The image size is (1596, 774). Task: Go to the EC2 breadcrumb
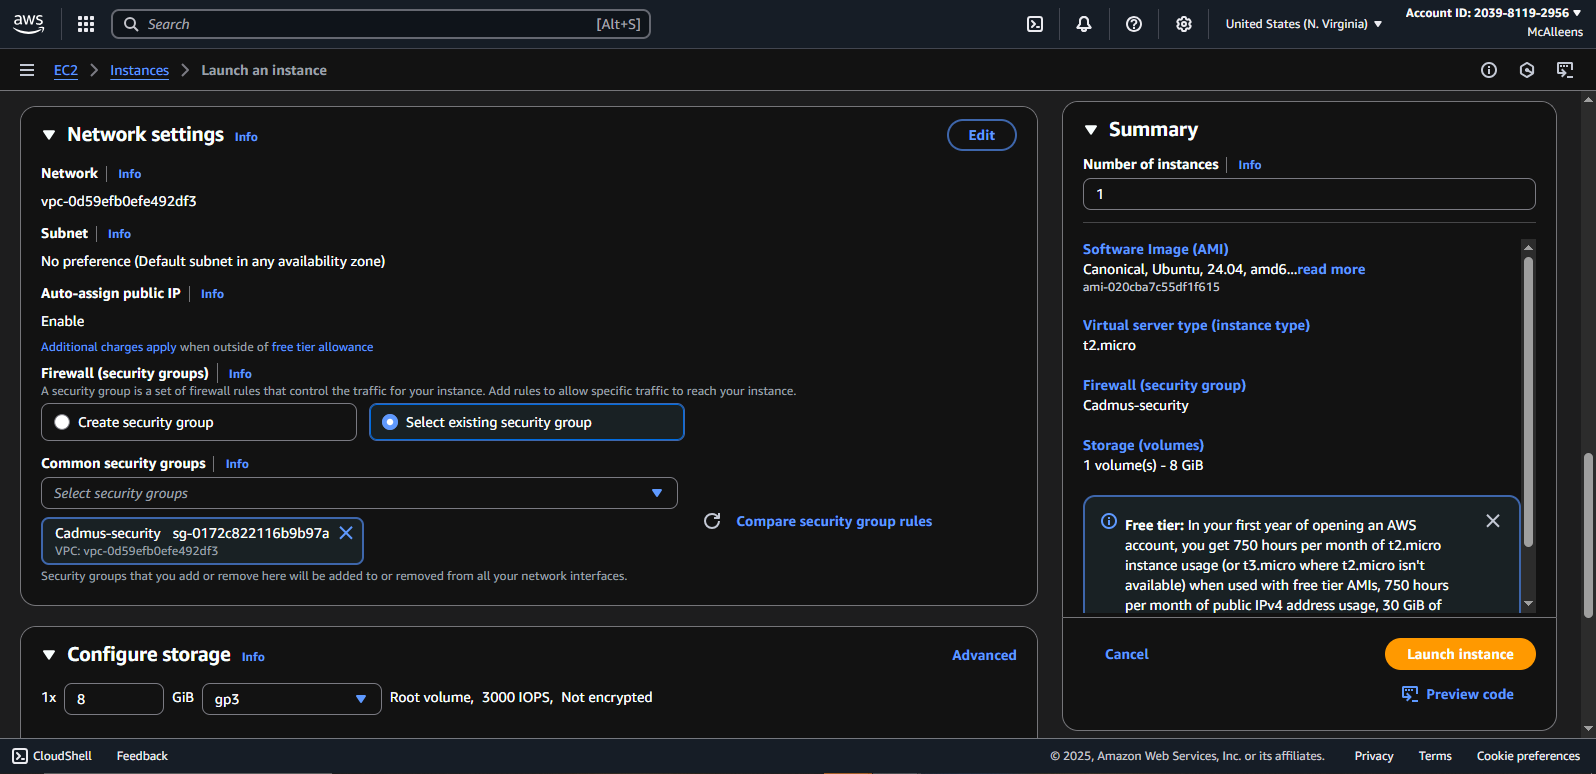(66, 70)
